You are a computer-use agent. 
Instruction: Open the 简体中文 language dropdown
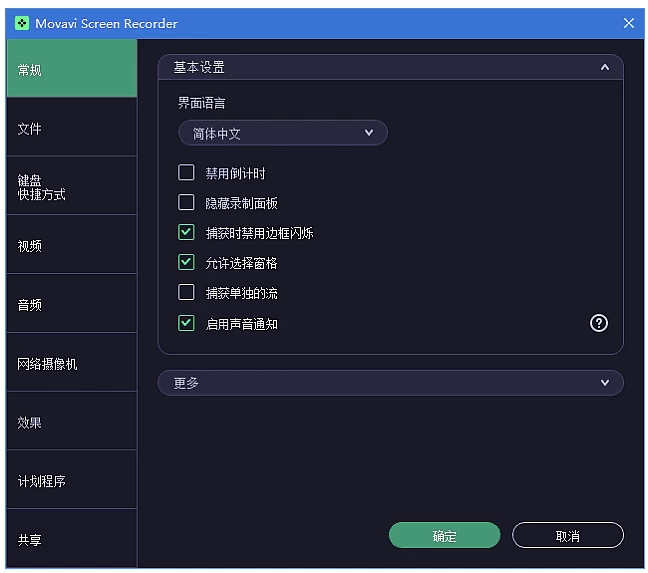coord(282,133)
